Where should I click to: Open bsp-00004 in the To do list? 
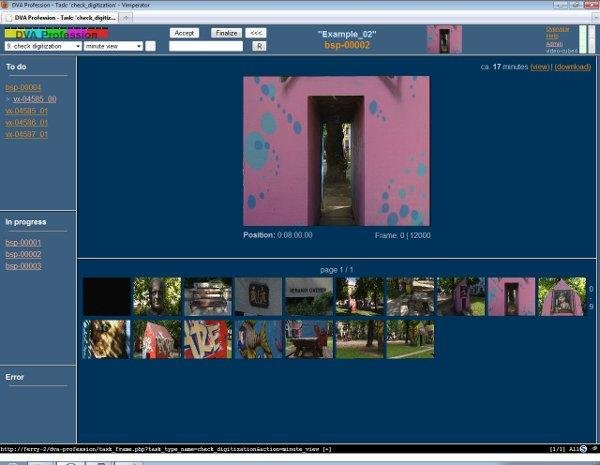click(23, 88)
